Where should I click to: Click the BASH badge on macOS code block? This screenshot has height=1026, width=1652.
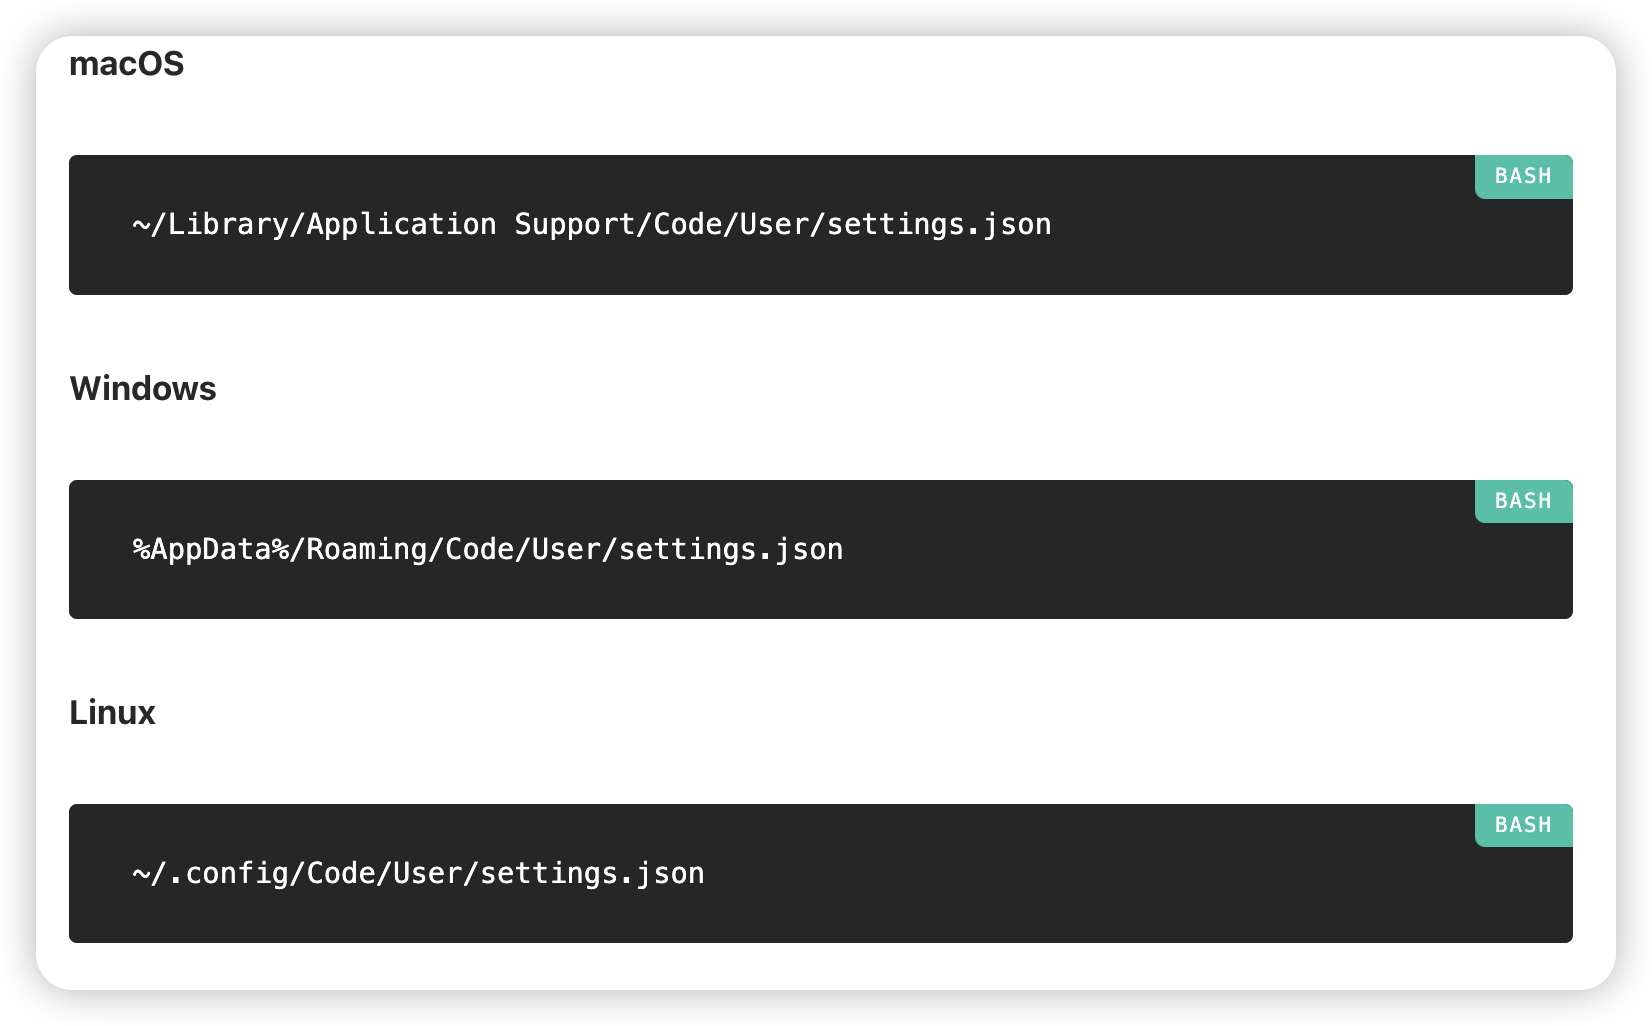pyautogui.click(x=1523, y=176)
